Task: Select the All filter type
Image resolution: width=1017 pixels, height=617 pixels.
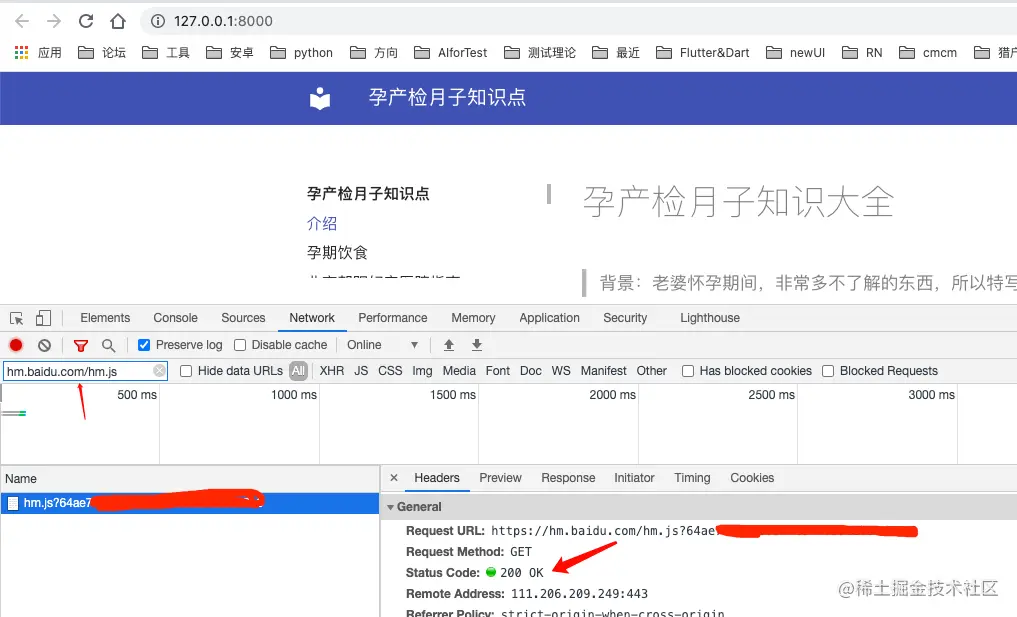Action: [x=298, y=371]
